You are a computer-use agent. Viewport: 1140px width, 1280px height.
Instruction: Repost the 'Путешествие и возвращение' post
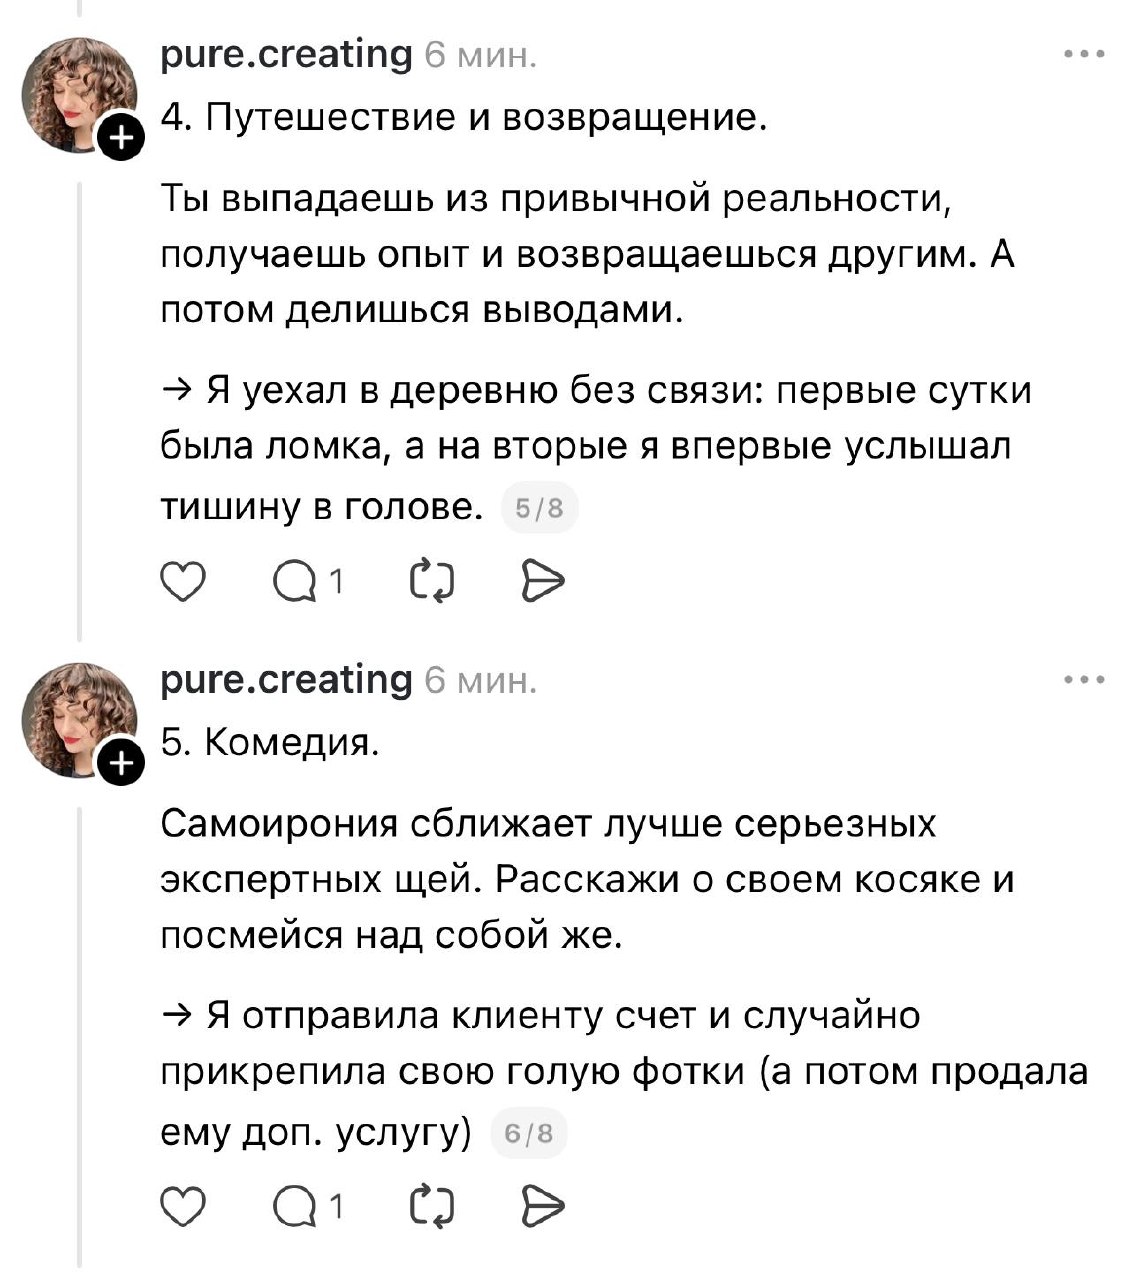(x=433, y=581)
